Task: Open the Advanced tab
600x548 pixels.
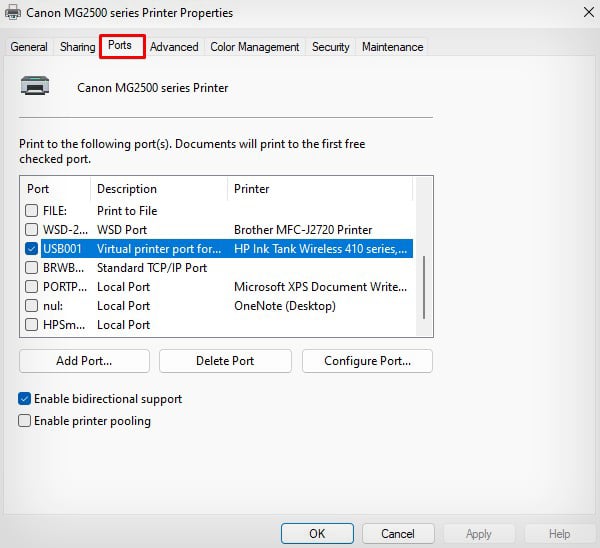Action: click(x=174, y=47)
